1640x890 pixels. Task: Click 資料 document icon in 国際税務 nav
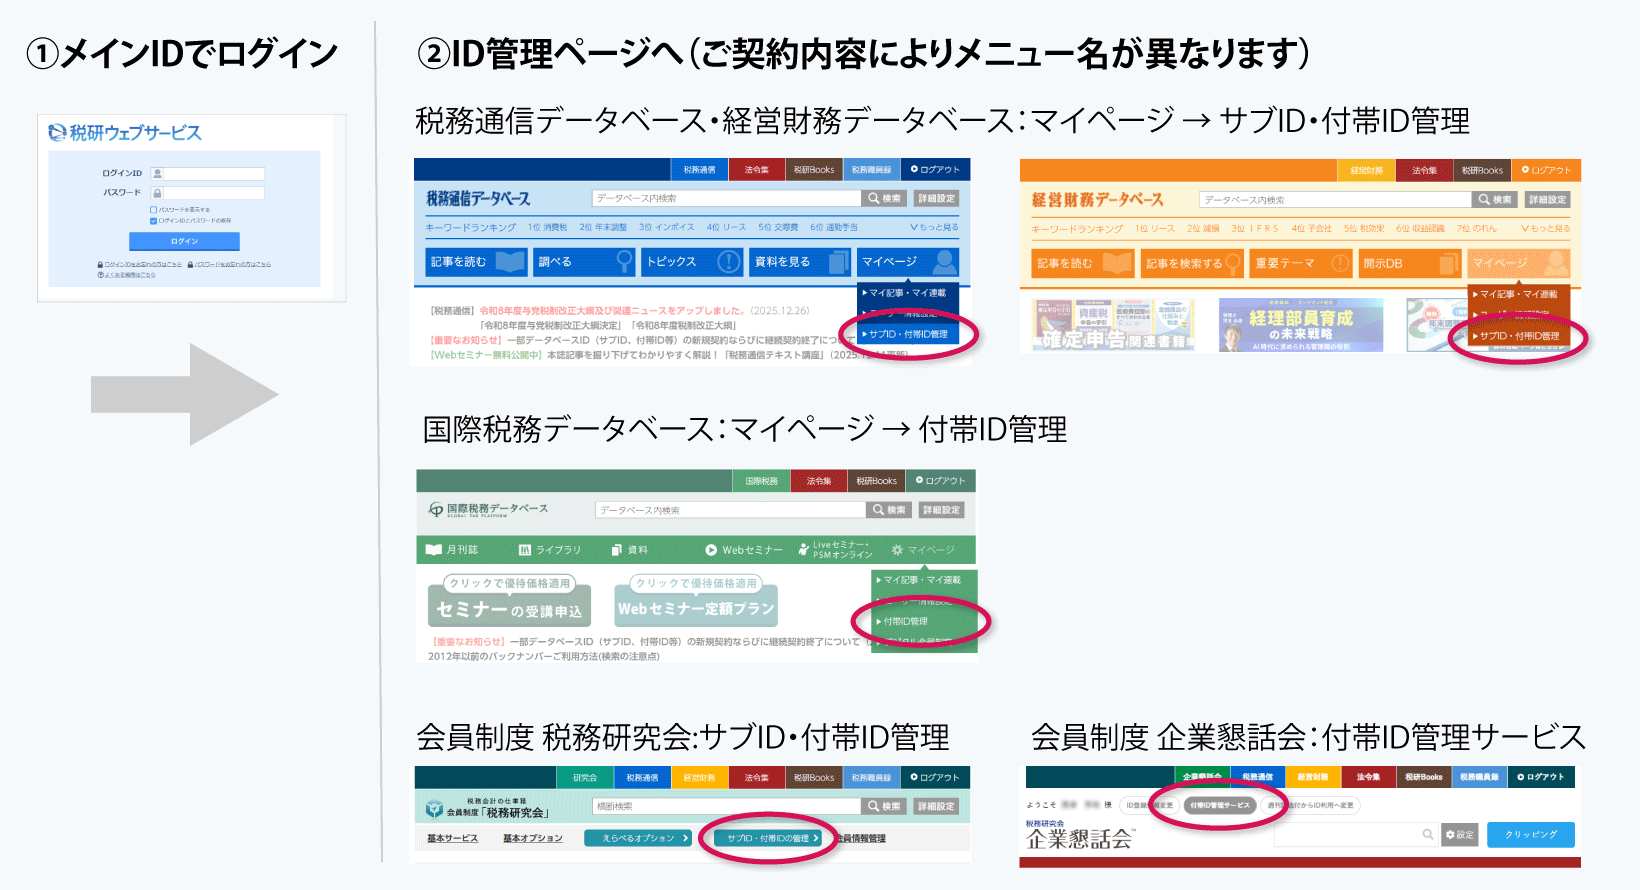(615, 550)
